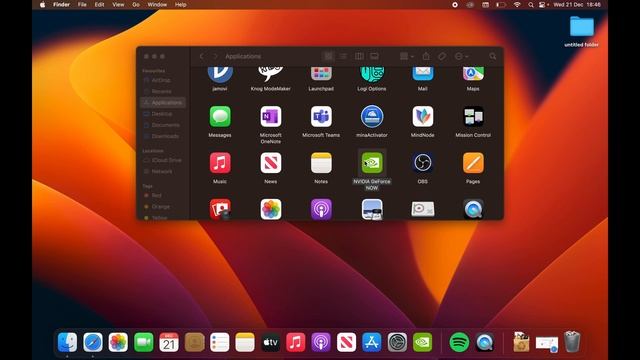Open the Finder window search
640x360 pixels.
(493, 56)
